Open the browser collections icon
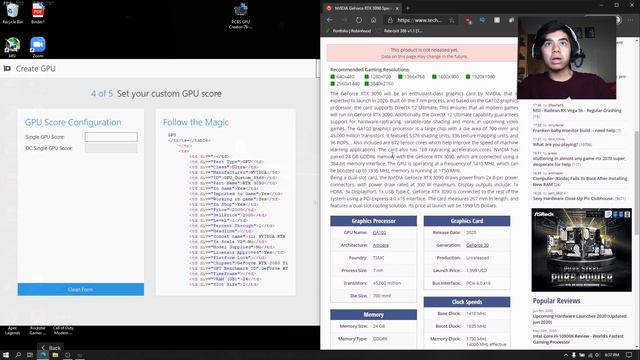This screenshot has width=640, height=360. coord(511,20)
